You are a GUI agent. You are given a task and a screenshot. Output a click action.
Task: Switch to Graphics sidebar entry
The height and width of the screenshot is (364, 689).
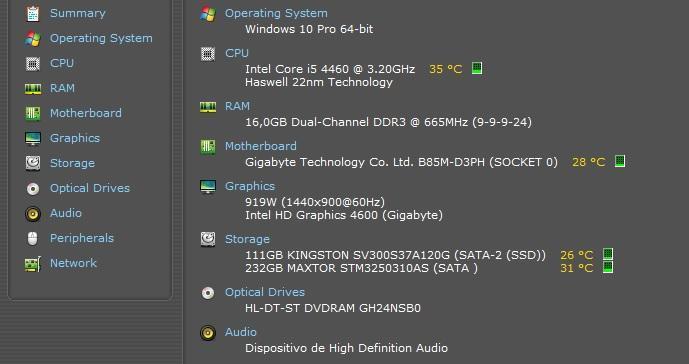tap(75, 138)
